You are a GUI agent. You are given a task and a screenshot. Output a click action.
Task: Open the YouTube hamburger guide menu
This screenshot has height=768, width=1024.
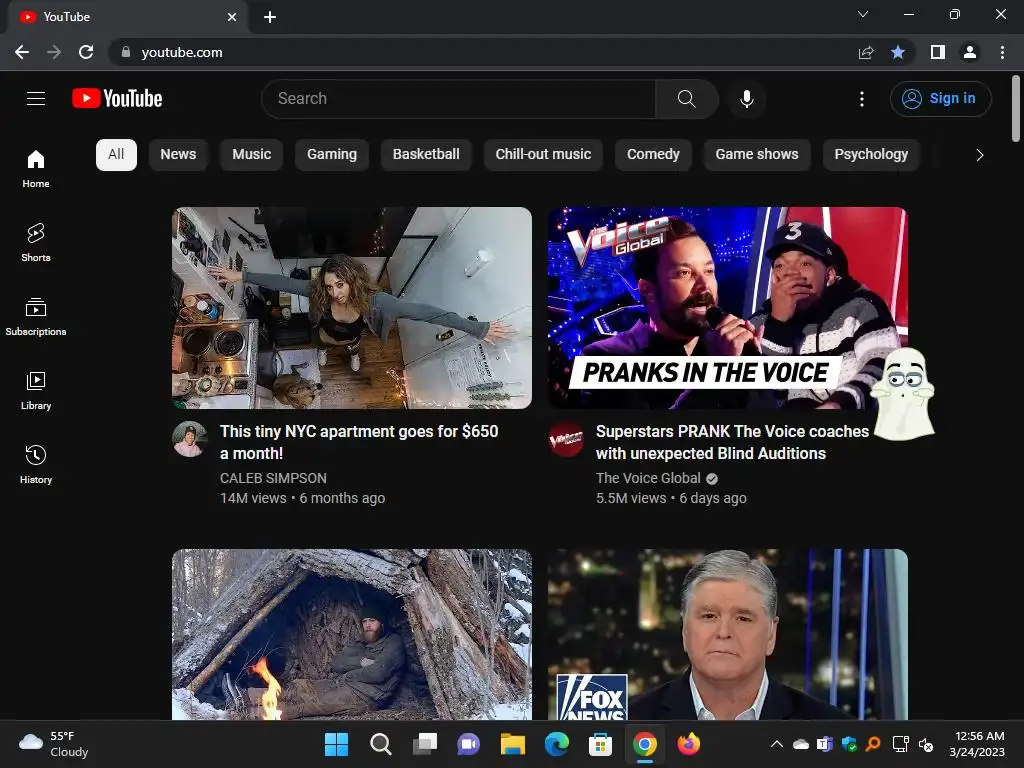tap(36, 99)
